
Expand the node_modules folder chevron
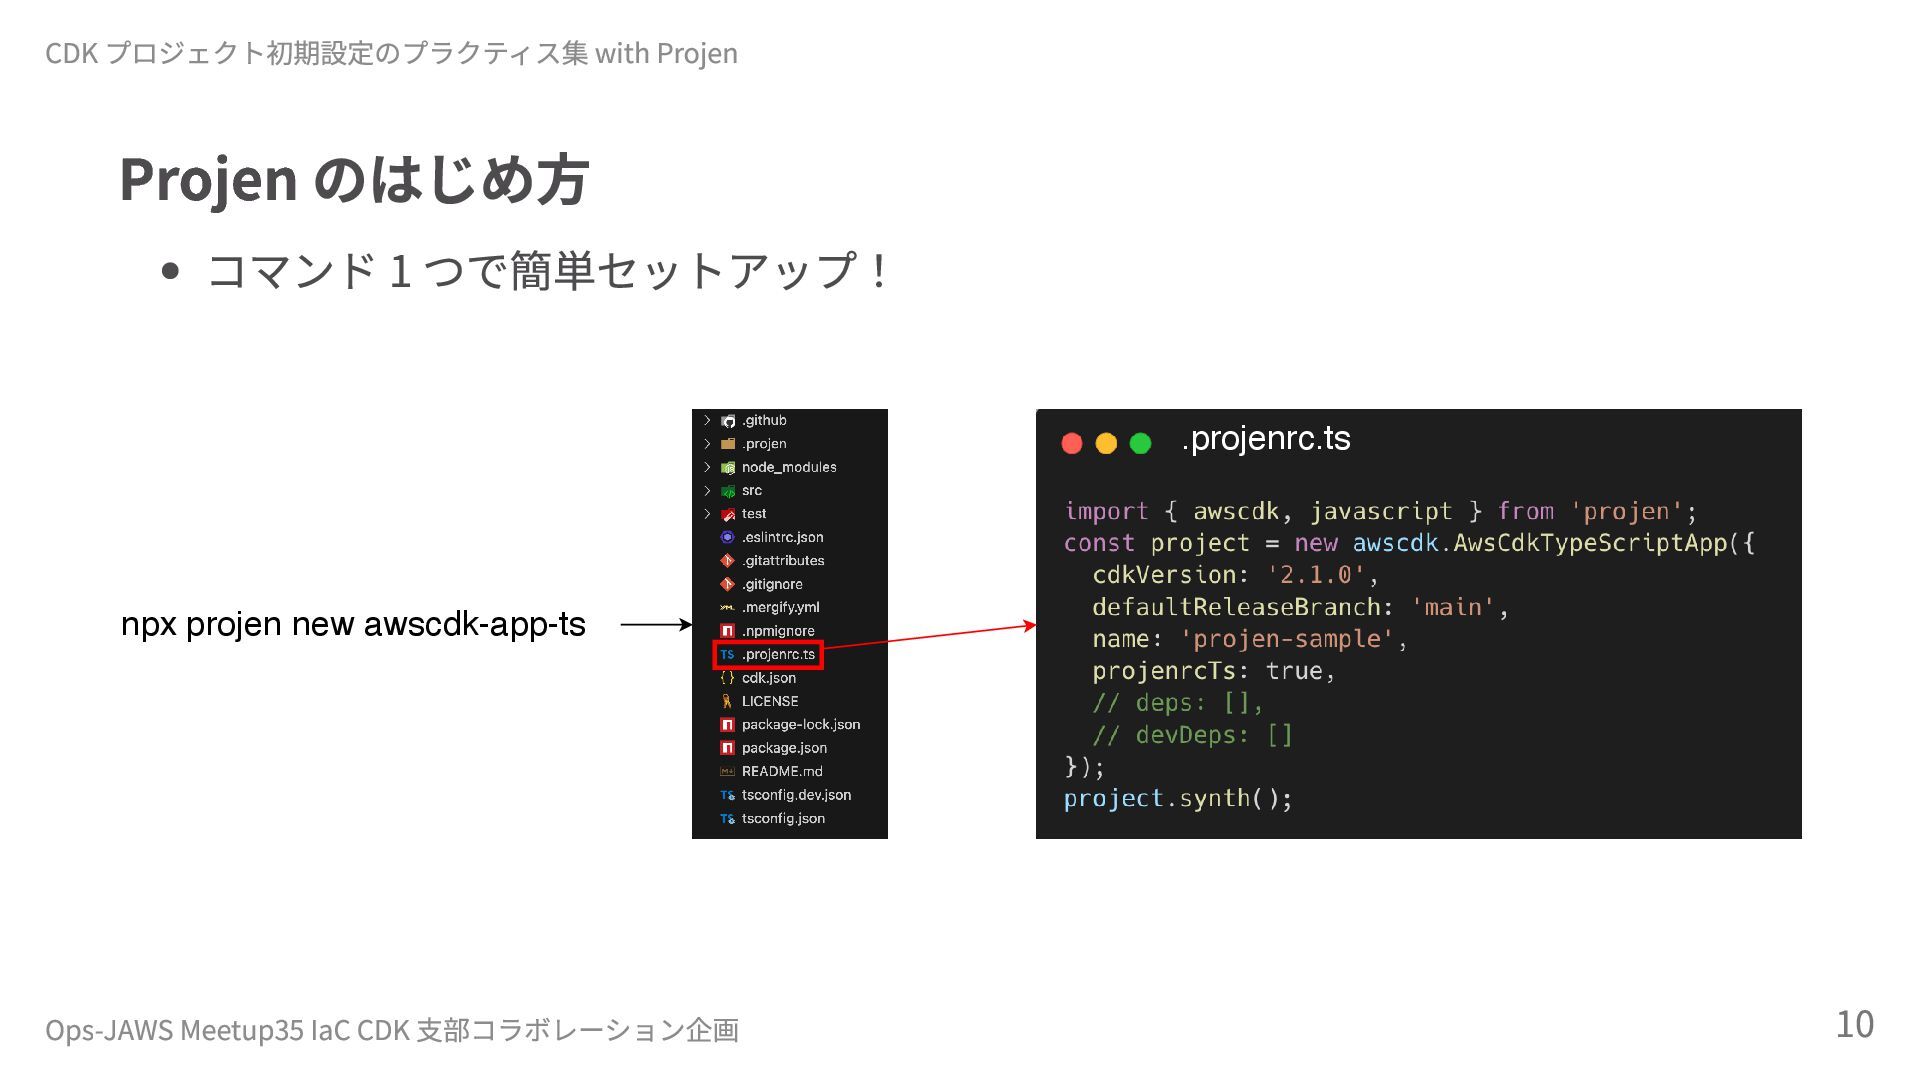707,467
